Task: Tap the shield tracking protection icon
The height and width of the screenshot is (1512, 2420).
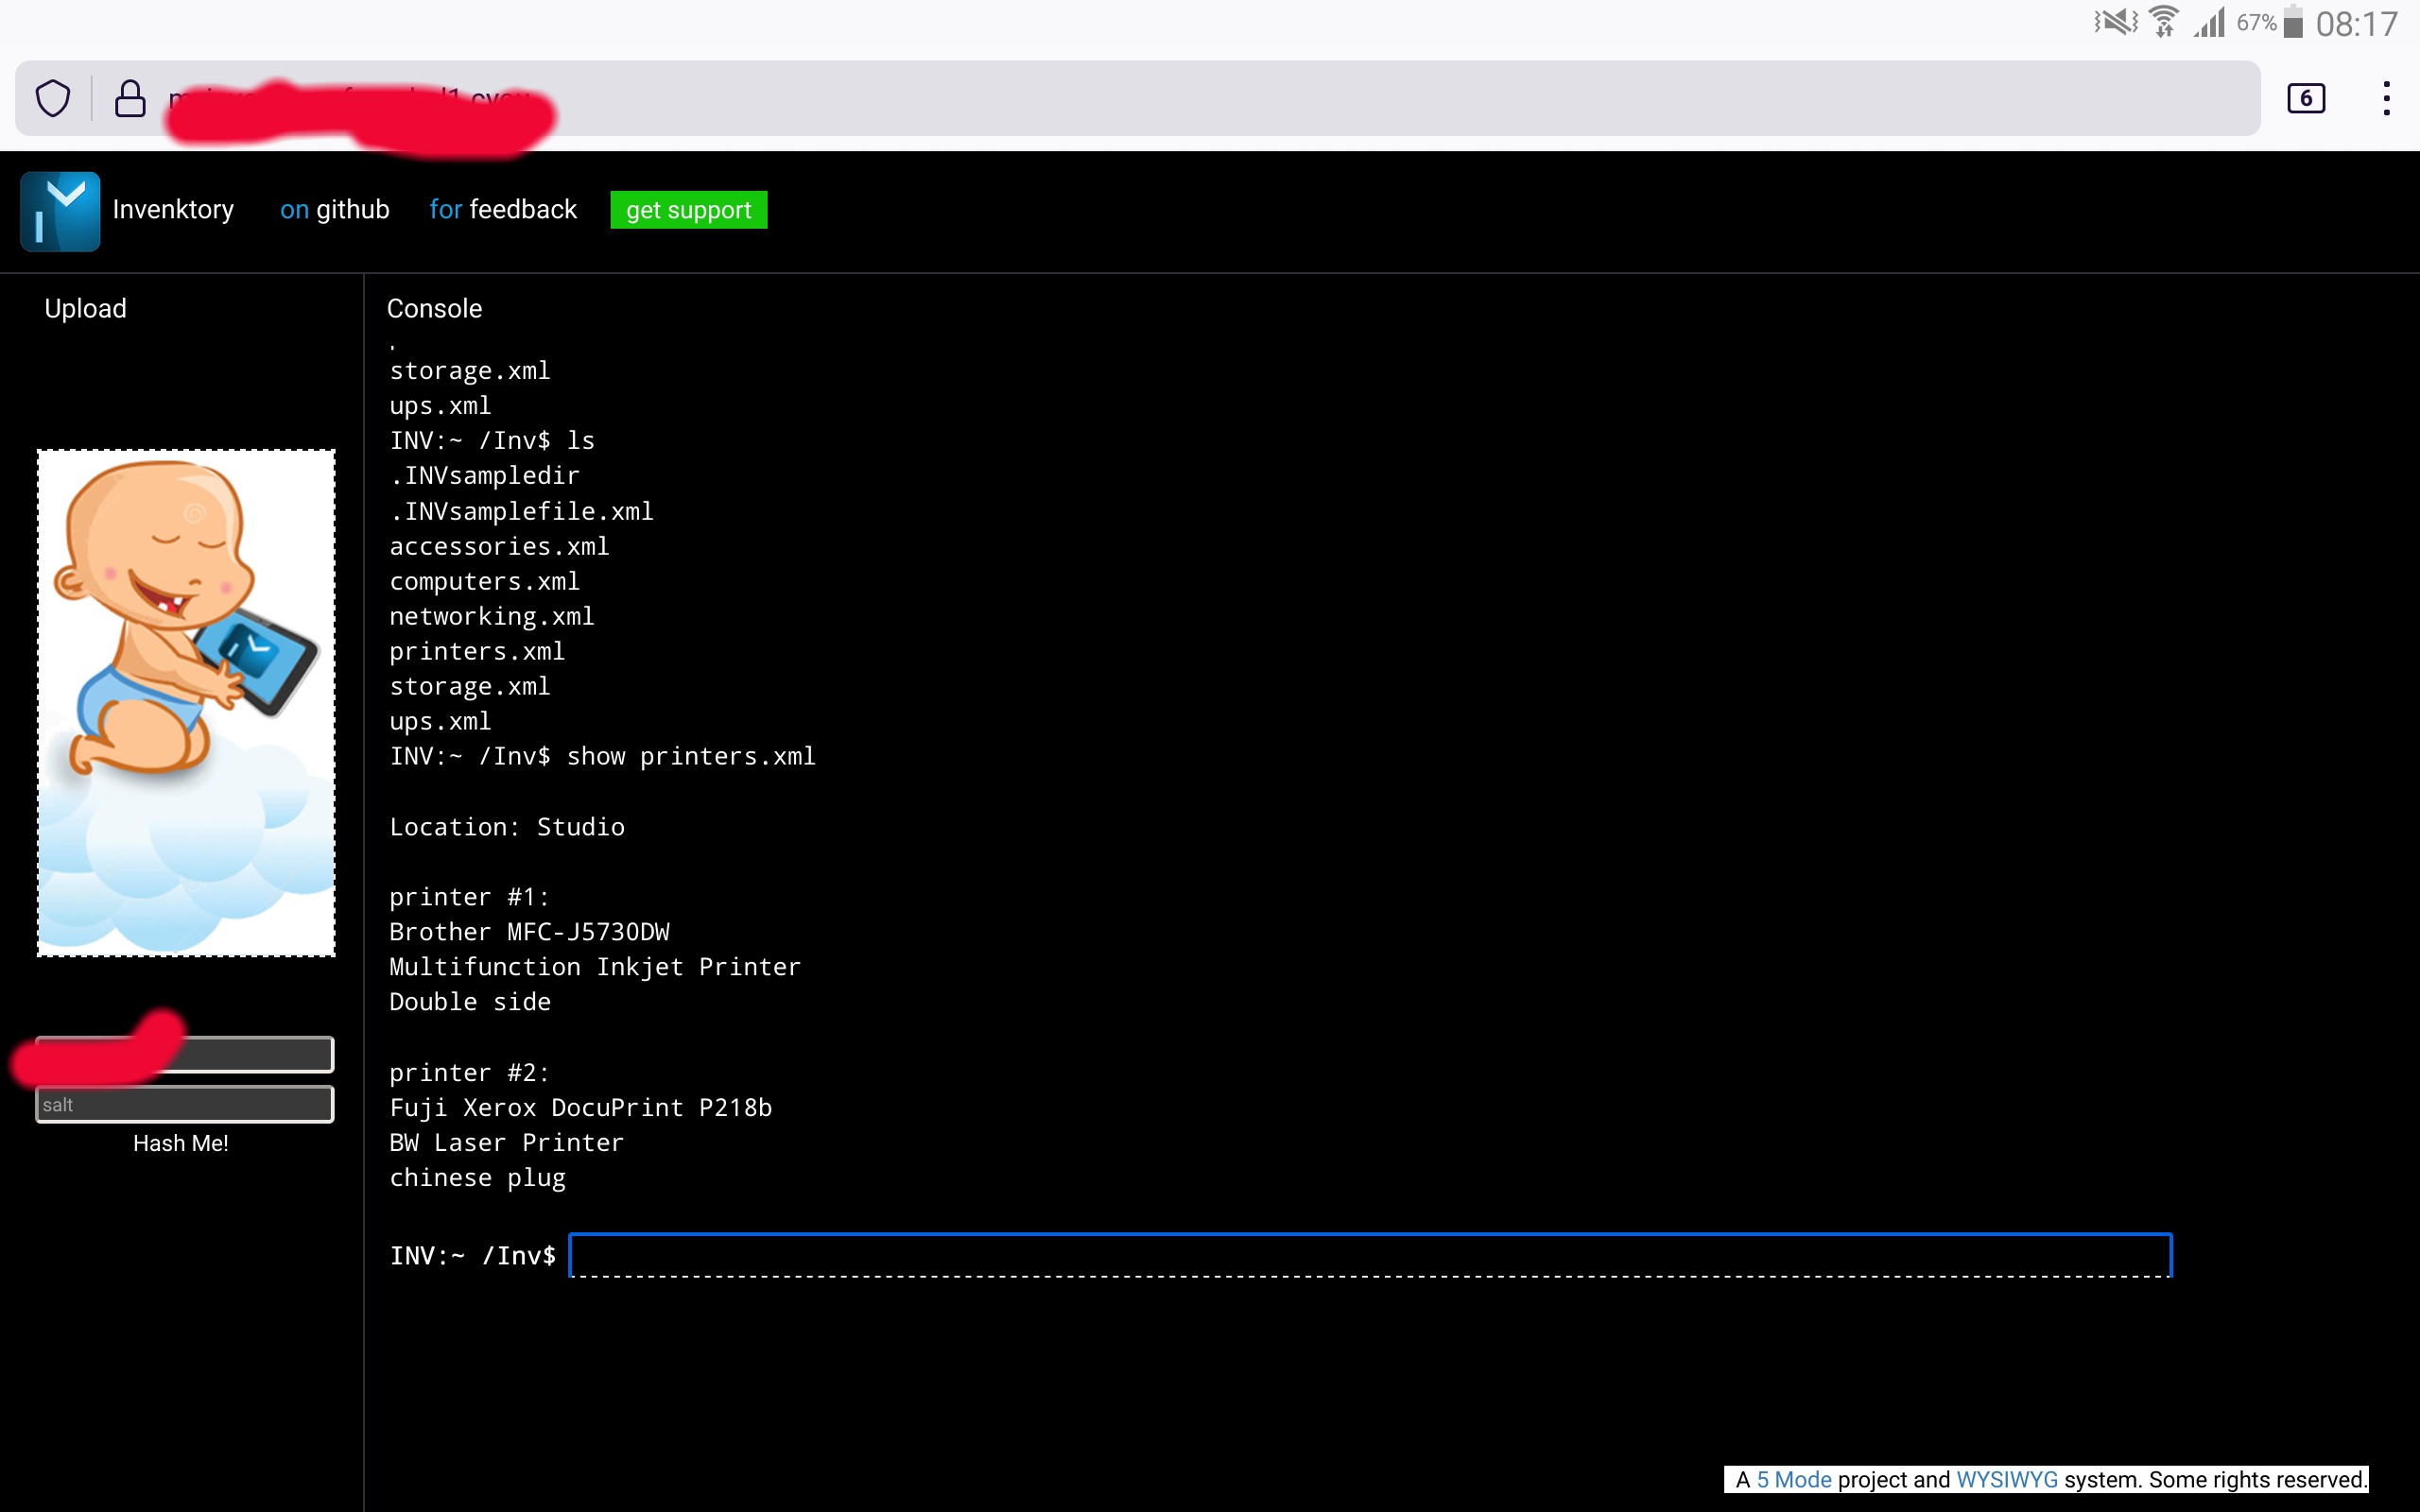Action: (53, 99)
